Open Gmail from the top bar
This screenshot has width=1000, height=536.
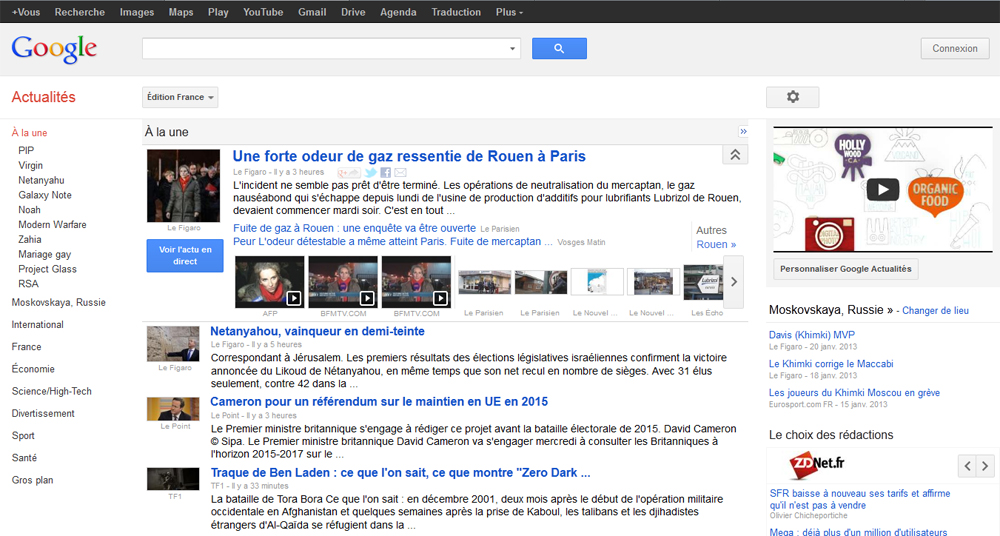pos(312,12)
